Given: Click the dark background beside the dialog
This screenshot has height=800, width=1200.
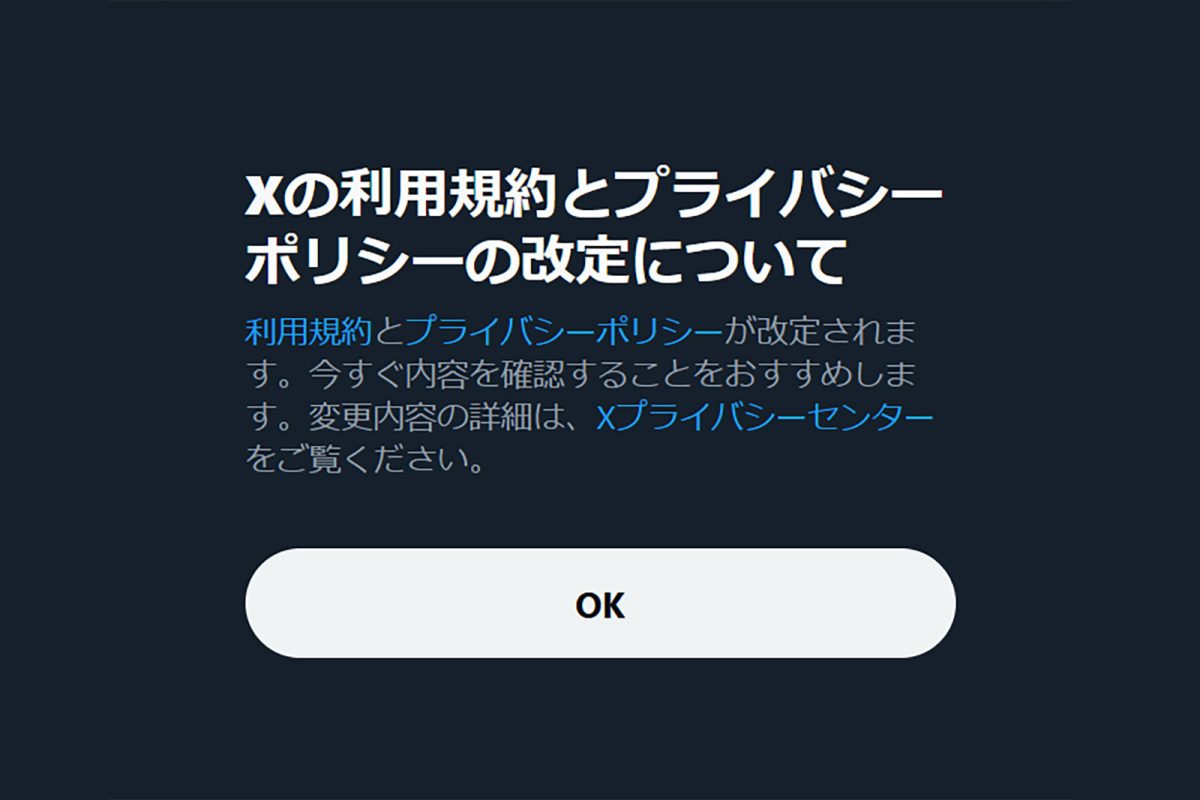Looking at the screenshot, I should (x=110, y=400).
